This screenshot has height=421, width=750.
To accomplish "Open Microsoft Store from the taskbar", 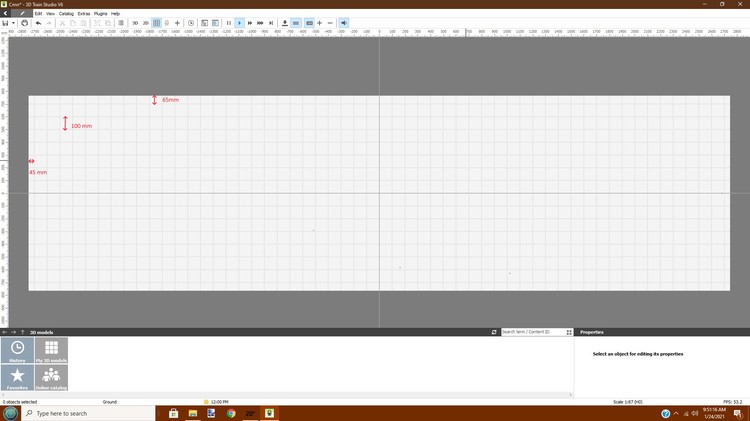I will click(x=173, y=413).
